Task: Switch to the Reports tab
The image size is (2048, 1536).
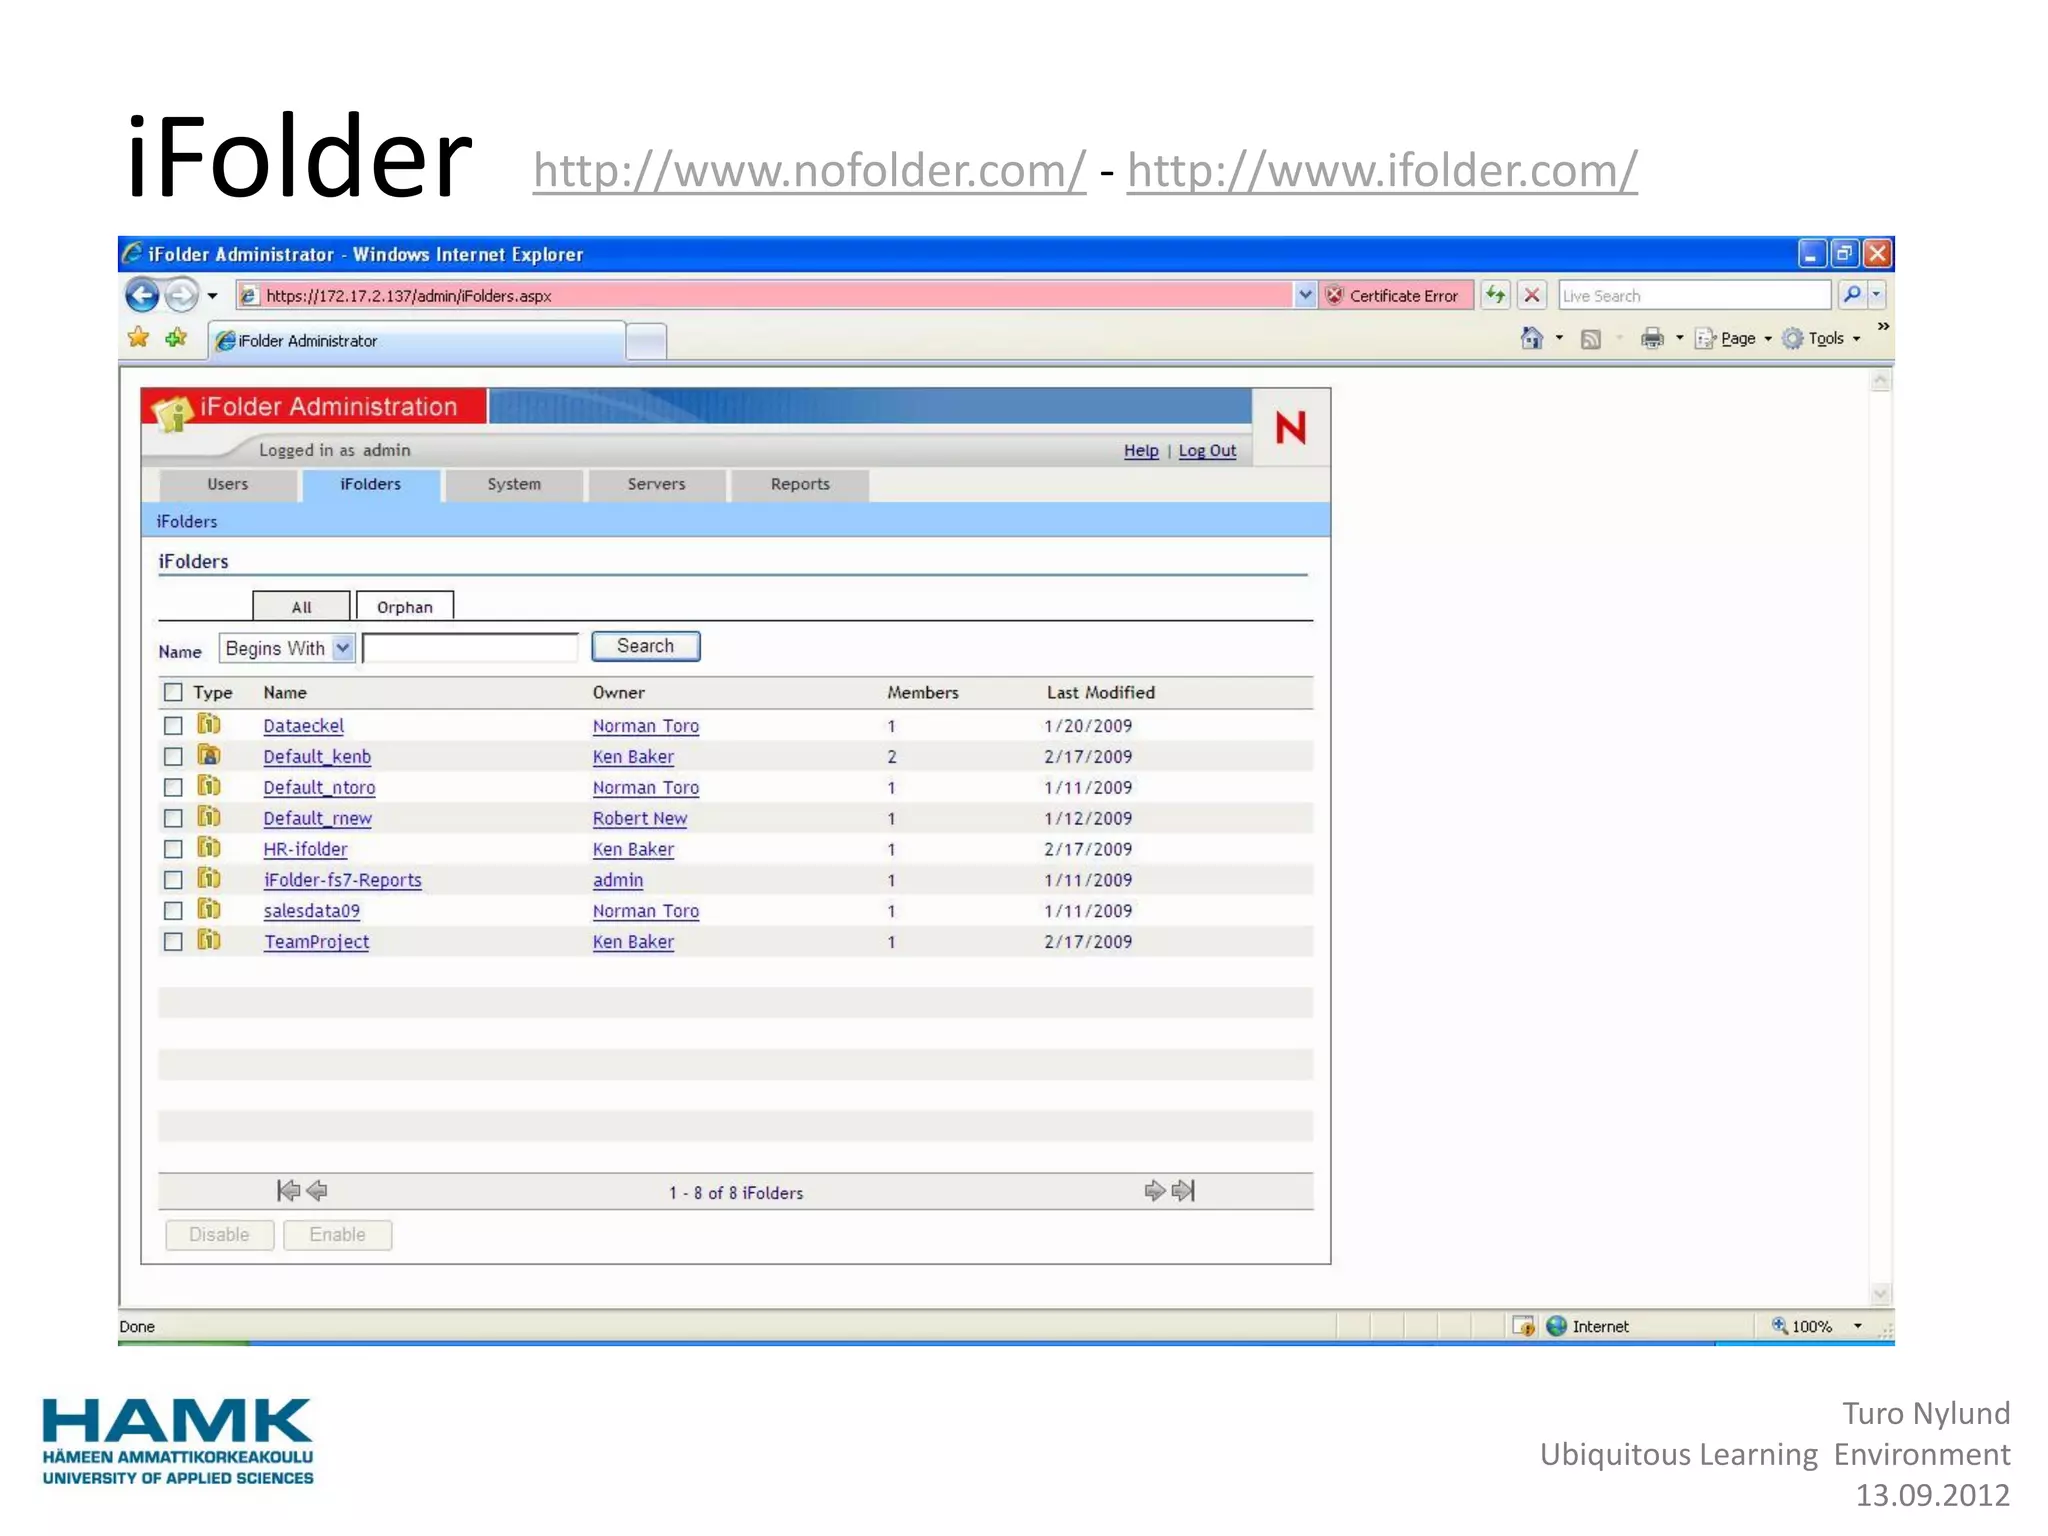Action: click(x=800, y=484)
